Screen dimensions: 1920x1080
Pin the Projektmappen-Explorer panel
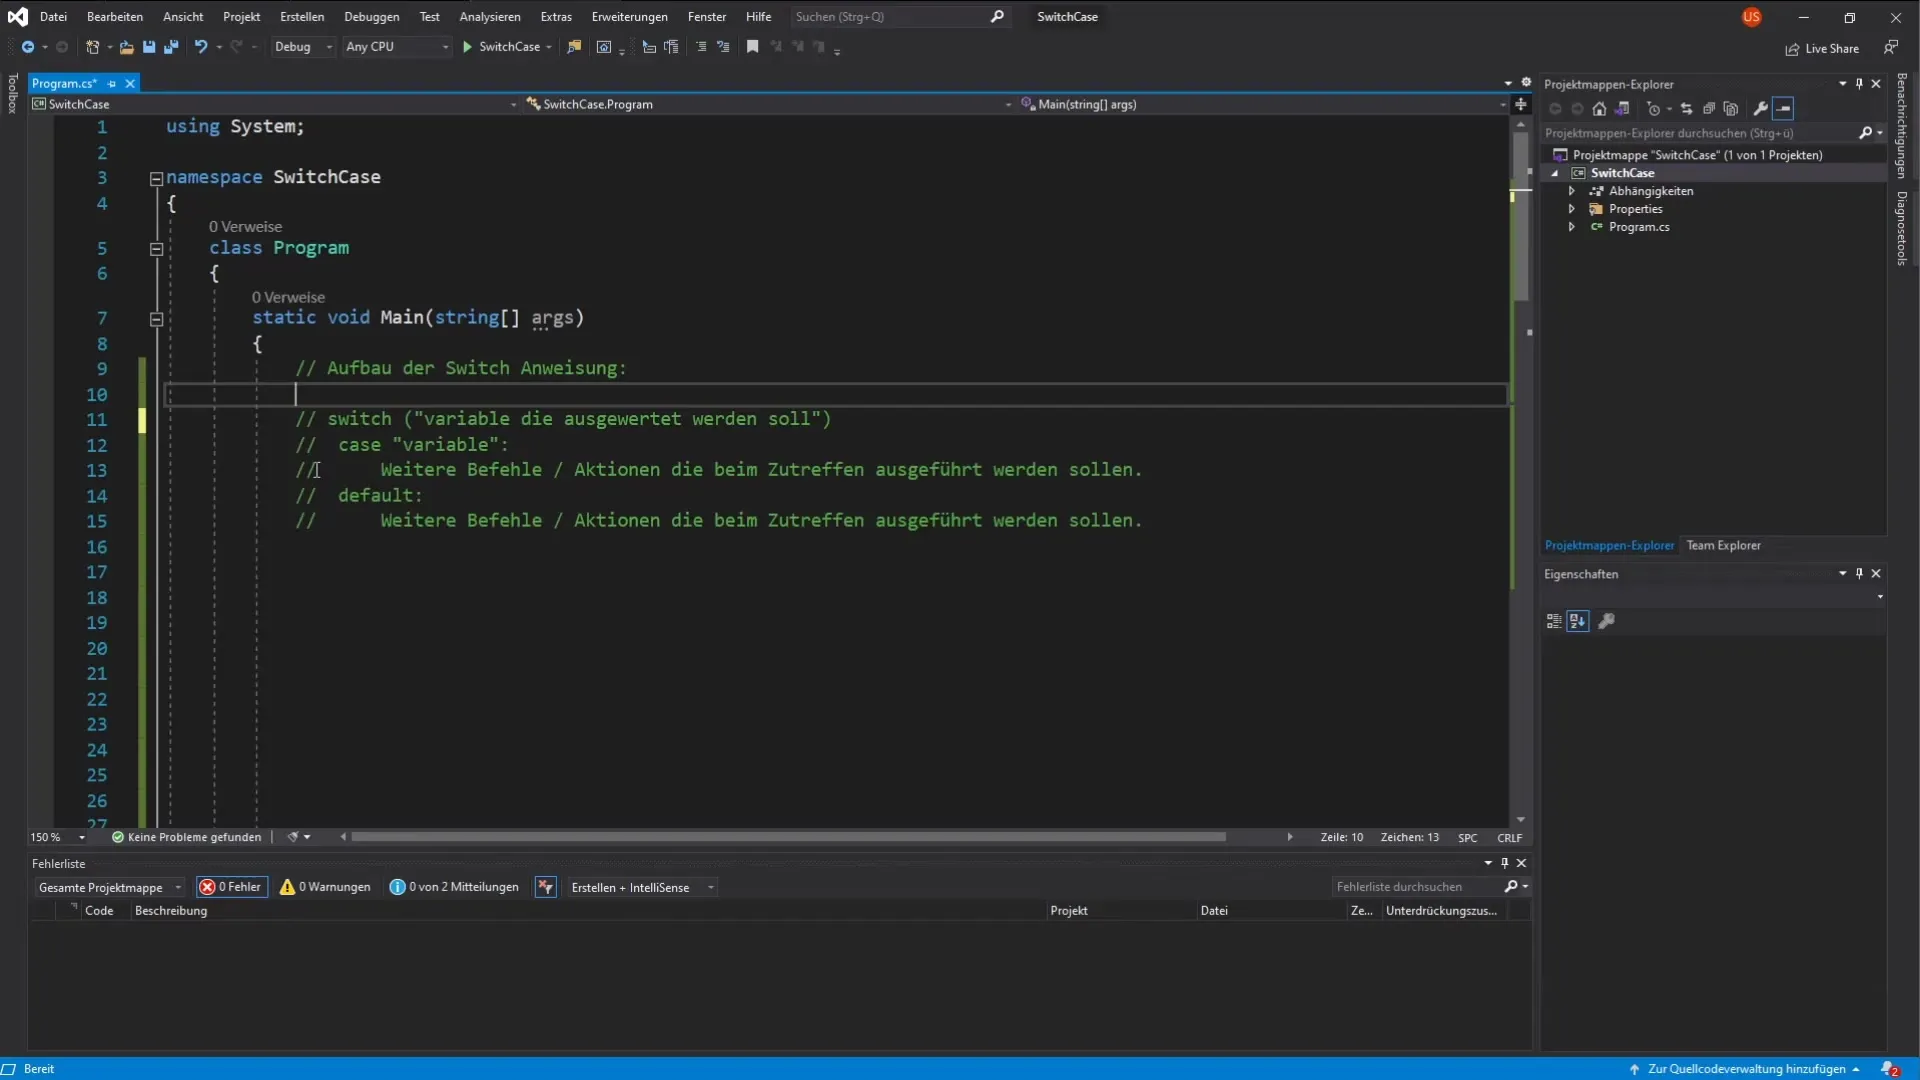(x=1859, y=84)
